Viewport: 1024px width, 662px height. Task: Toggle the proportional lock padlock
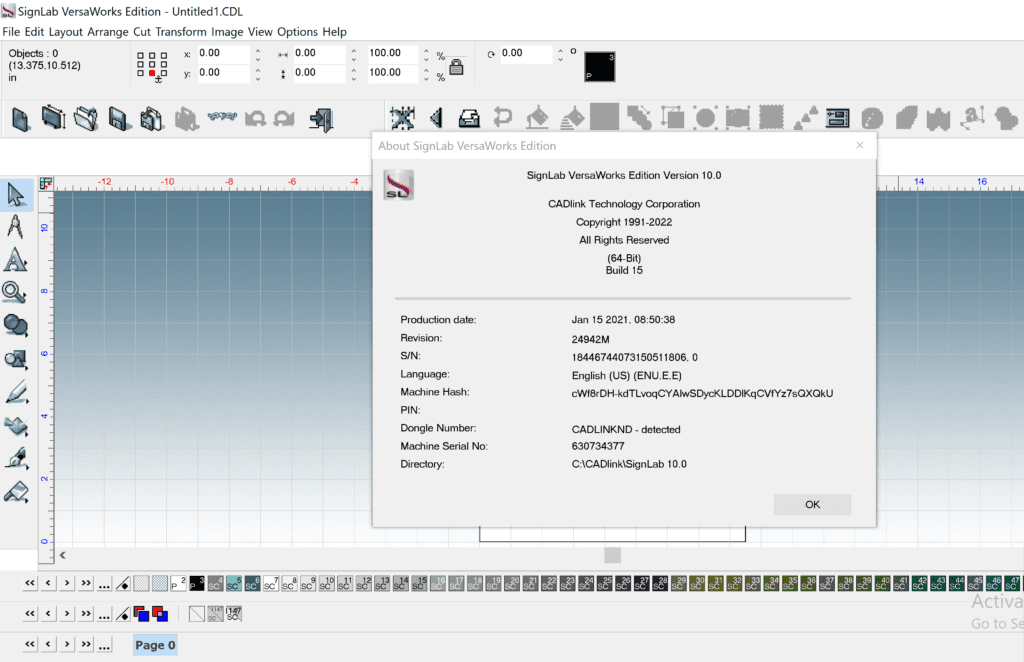coord(456,67)
